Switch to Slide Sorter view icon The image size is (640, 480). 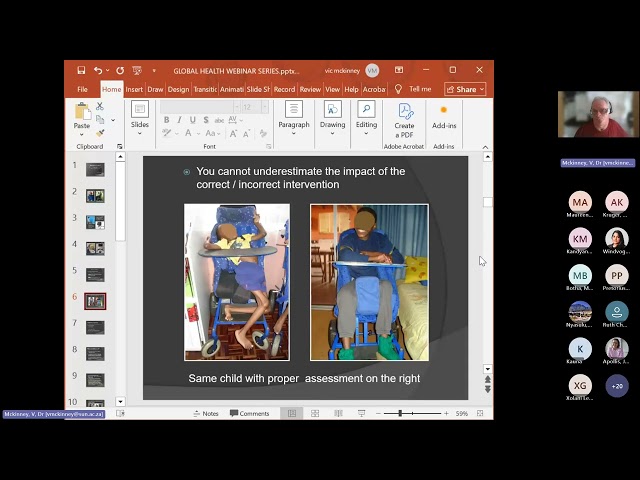point(315,413)
